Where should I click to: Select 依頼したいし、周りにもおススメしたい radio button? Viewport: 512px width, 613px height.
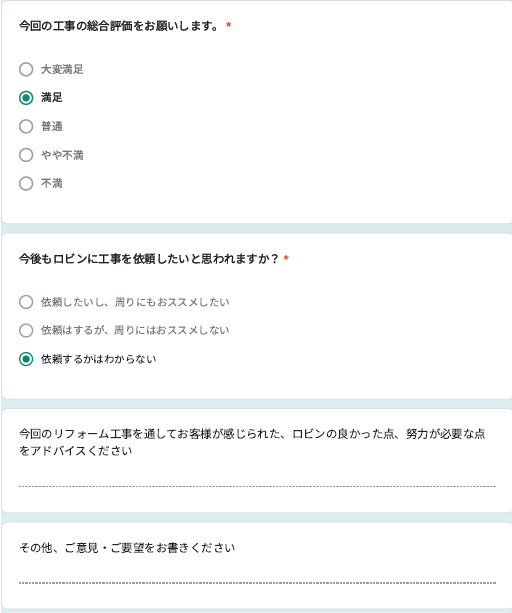tap(26, 302)
